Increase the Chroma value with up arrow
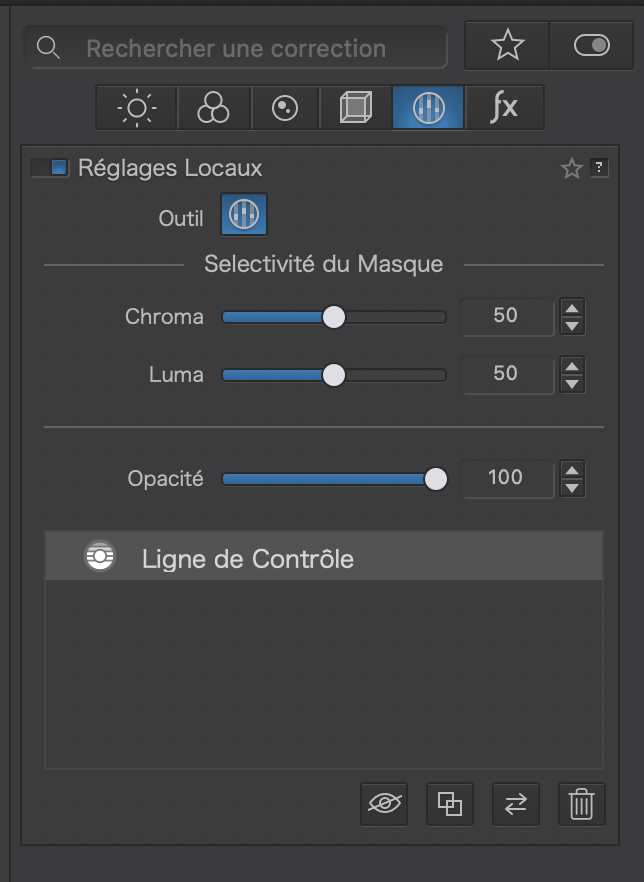Image resolution: width=644 pixels, height=882 pixels. pos(572,308)
